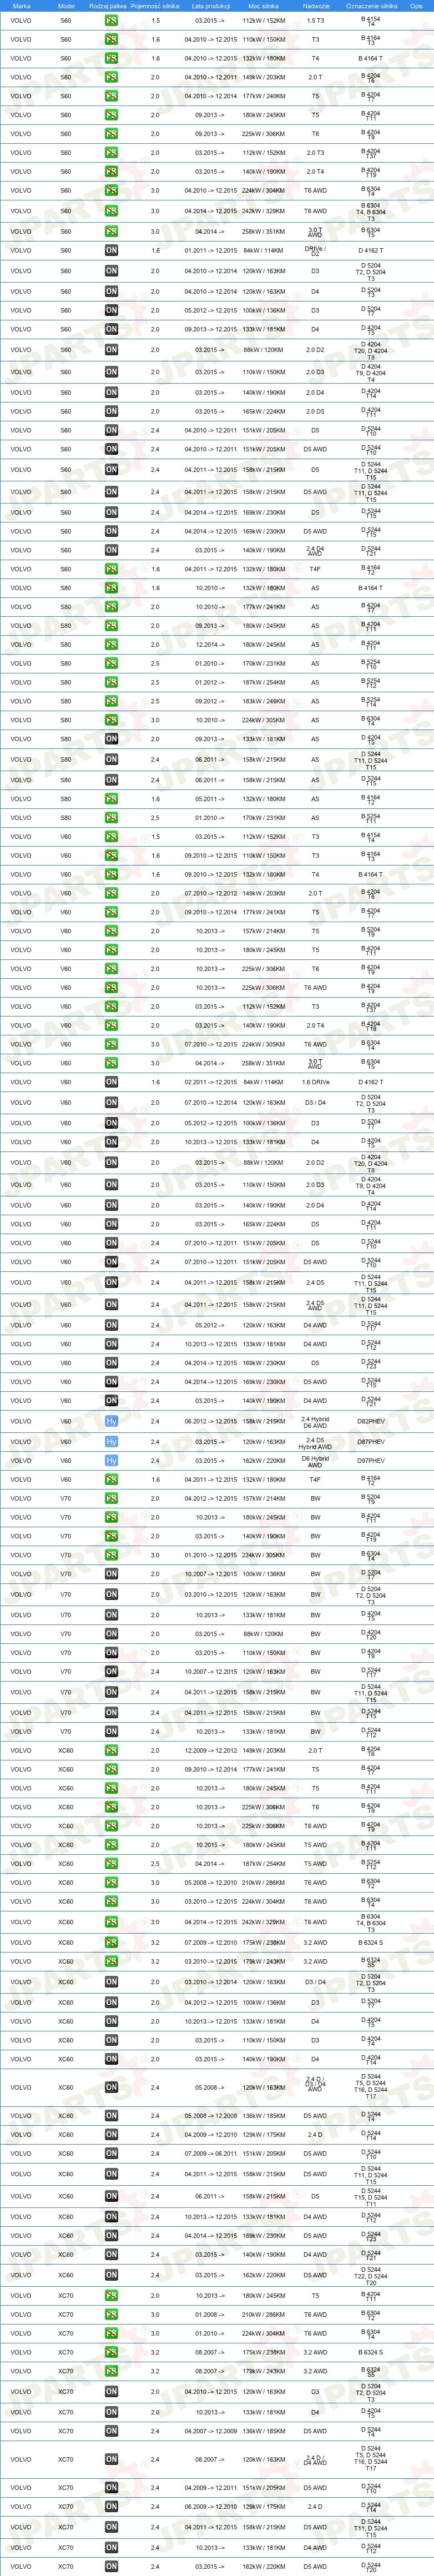Click PB icon in V60 1.5 T3 row

[x=111, y=837]
